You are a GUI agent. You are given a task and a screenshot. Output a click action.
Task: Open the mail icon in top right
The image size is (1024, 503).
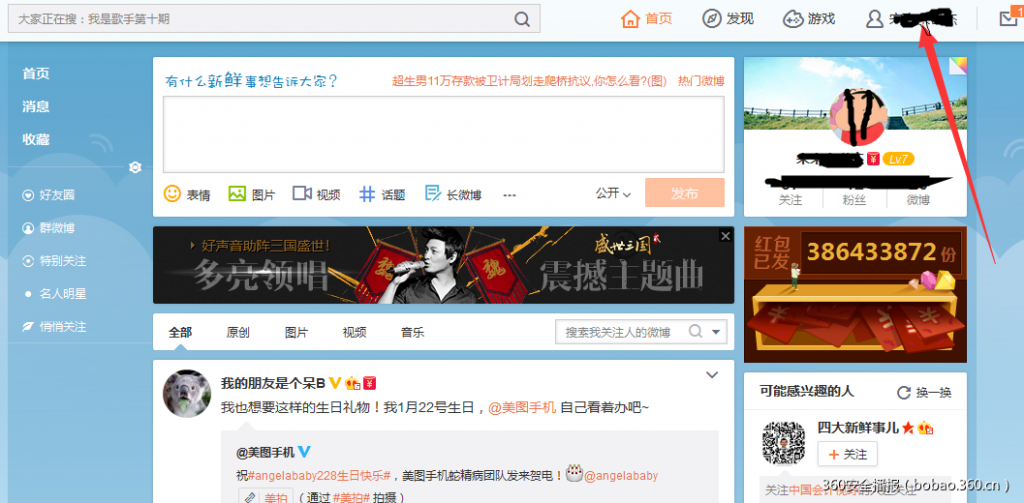(1007, 19)
